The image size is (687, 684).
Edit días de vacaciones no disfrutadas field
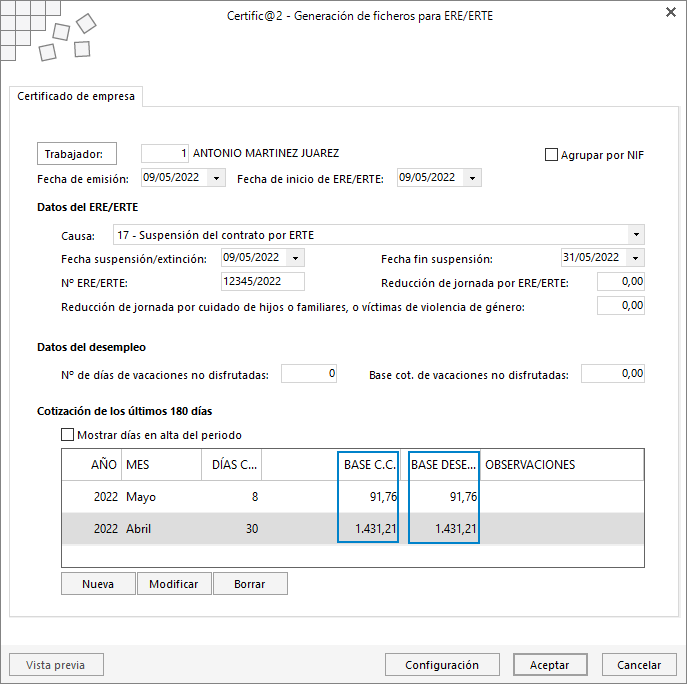(x=309, y=374)
